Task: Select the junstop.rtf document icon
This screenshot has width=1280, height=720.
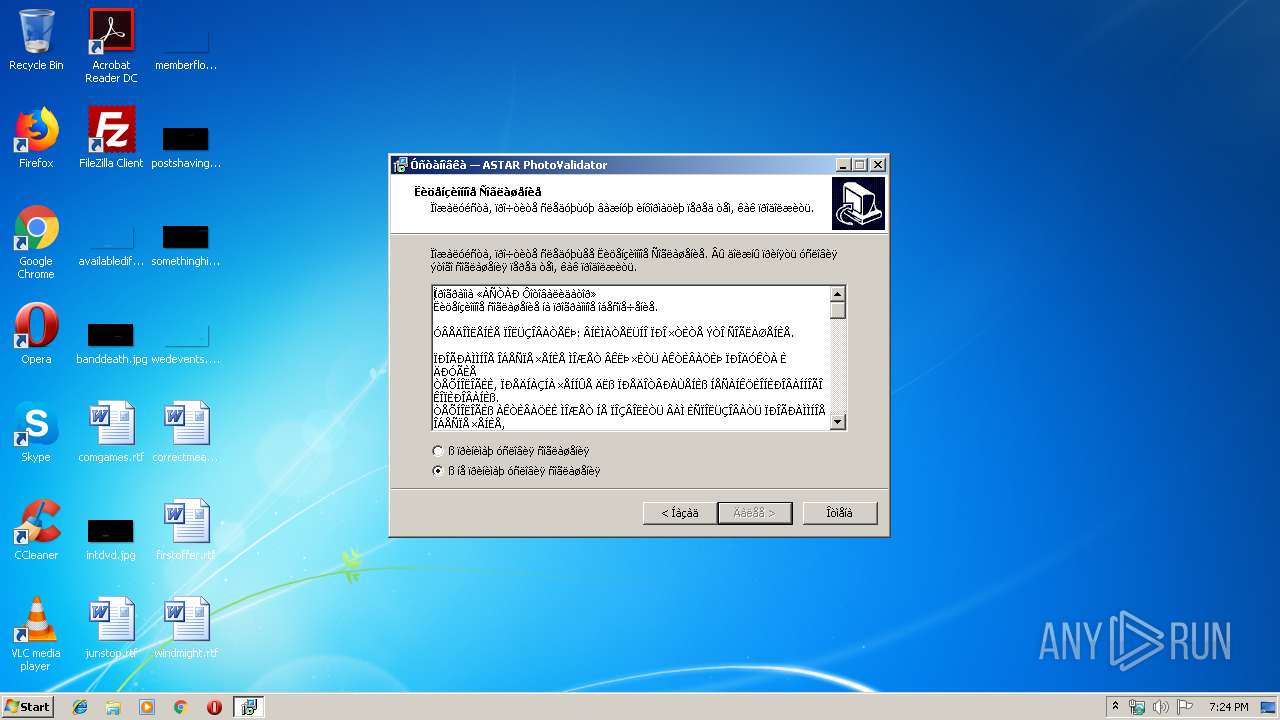Action: (x=111, y=627)
